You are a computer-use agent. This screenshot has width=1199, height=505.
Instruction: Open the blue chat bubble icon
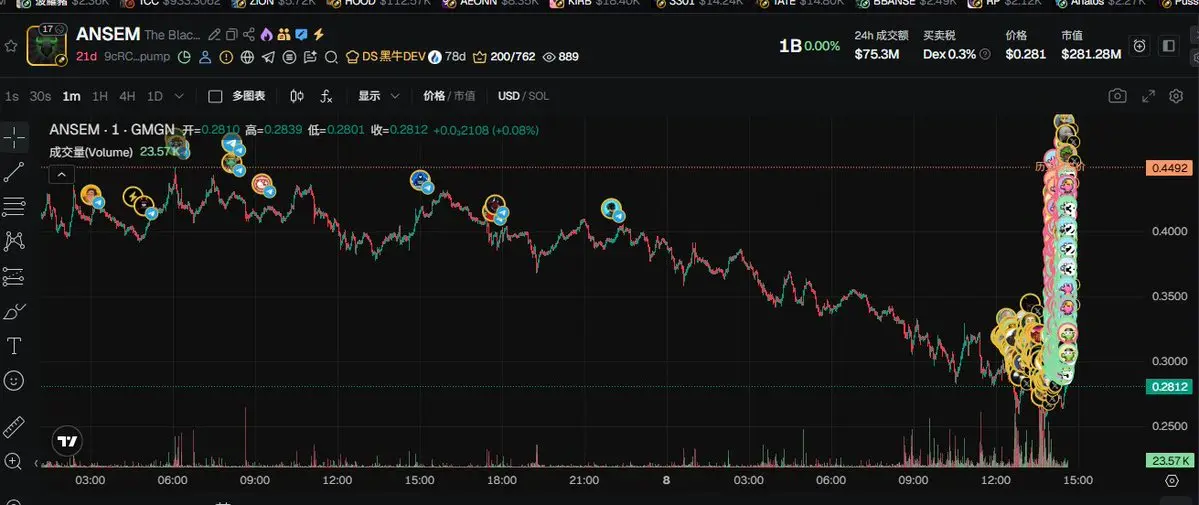(301, 34)
